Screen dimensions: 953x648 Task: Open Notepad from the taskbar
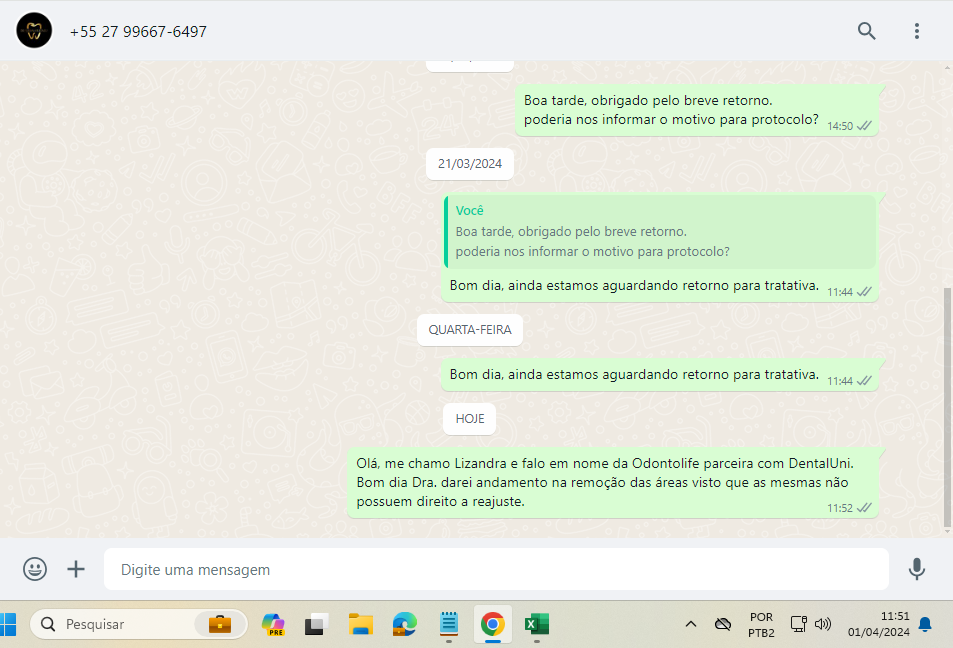449,624
